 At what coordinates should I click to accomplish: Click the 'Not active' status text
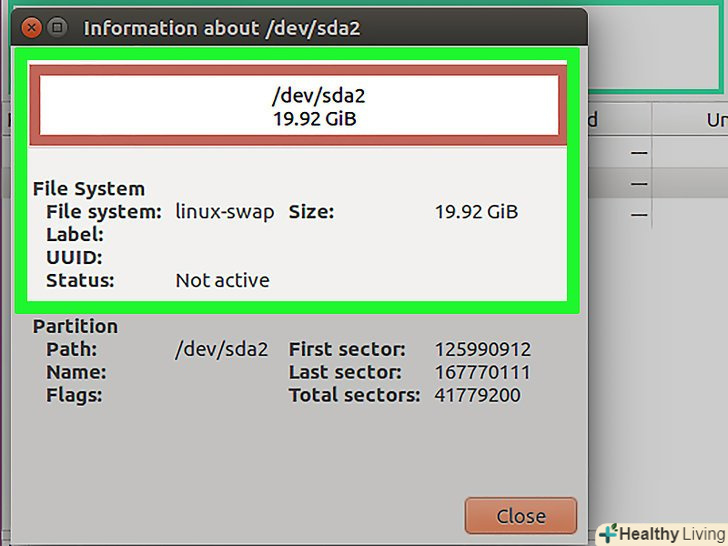tap(222, 281)
